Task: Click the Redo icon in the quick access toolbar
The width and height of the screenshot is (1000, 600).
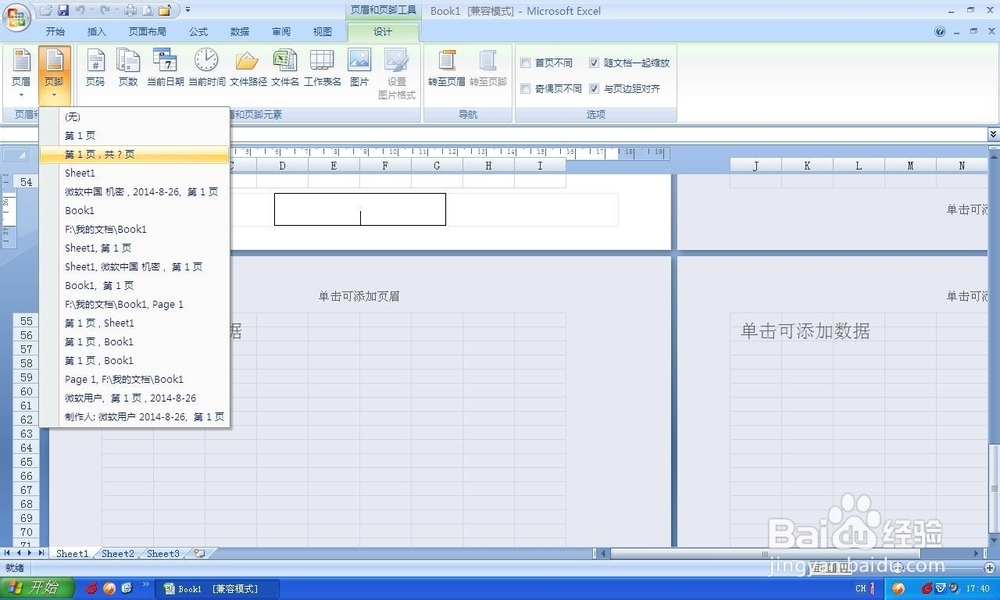Action: pyautogui.click(x=105, y=10)
